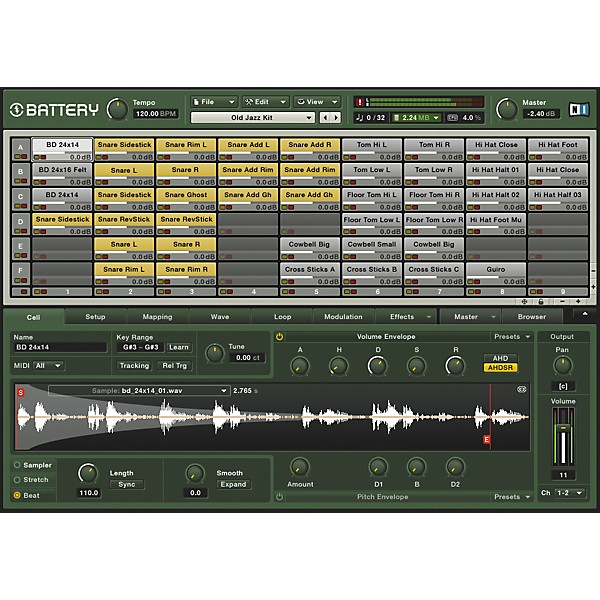Image resolution: width=600 pixels, height=600 pixels.
Task: Open the Volume Envelope Presets dropdown
Action: pos(512,337)
